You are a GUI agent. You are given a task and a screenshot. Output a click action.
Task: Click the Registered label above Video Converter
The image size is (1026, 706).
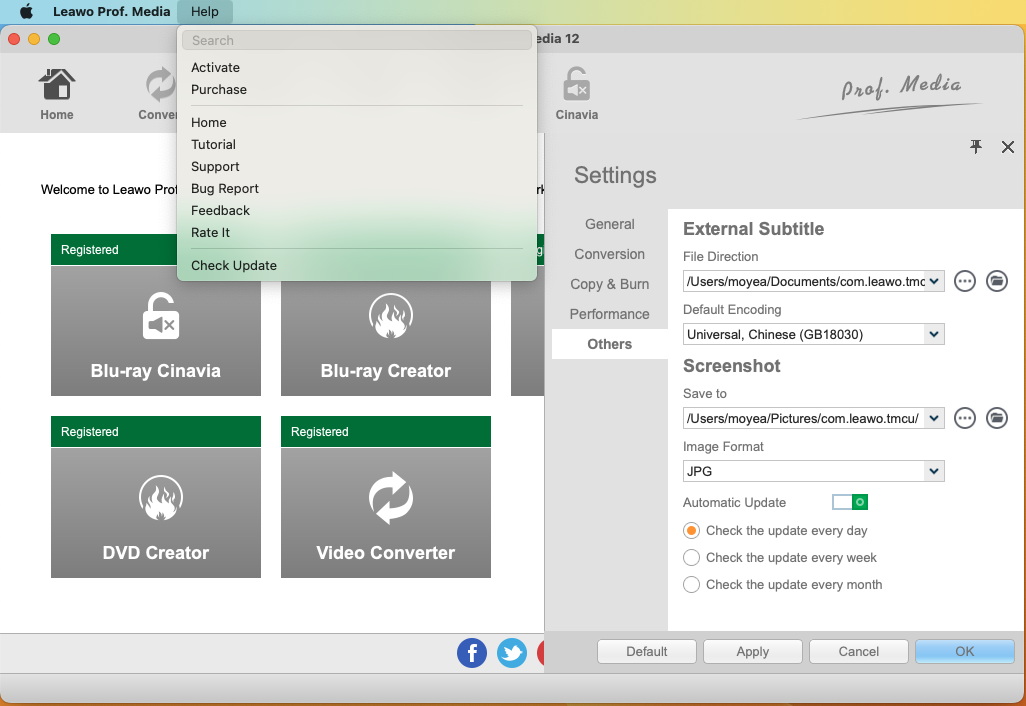pyautogui.click(x=319, y=432)
